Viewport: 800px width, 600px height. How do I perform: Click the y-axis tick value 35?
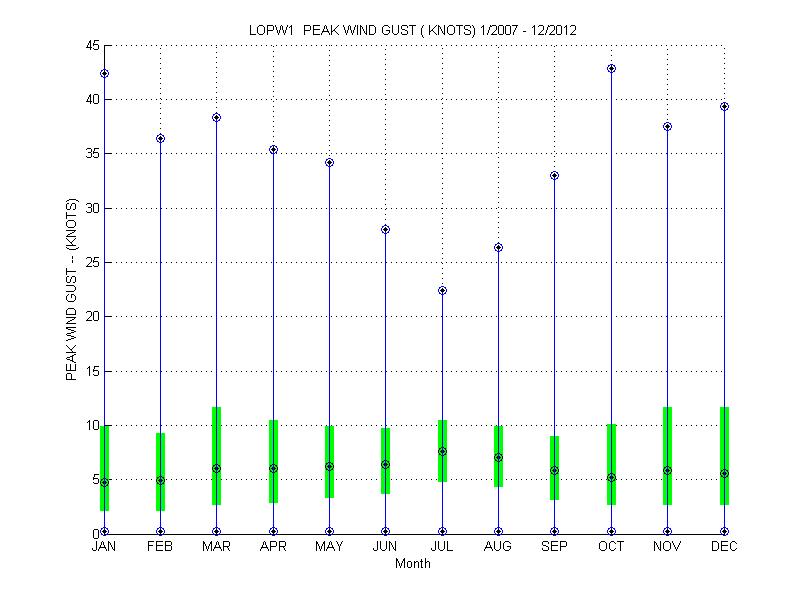pyautogui.click(x=93, y=154)
